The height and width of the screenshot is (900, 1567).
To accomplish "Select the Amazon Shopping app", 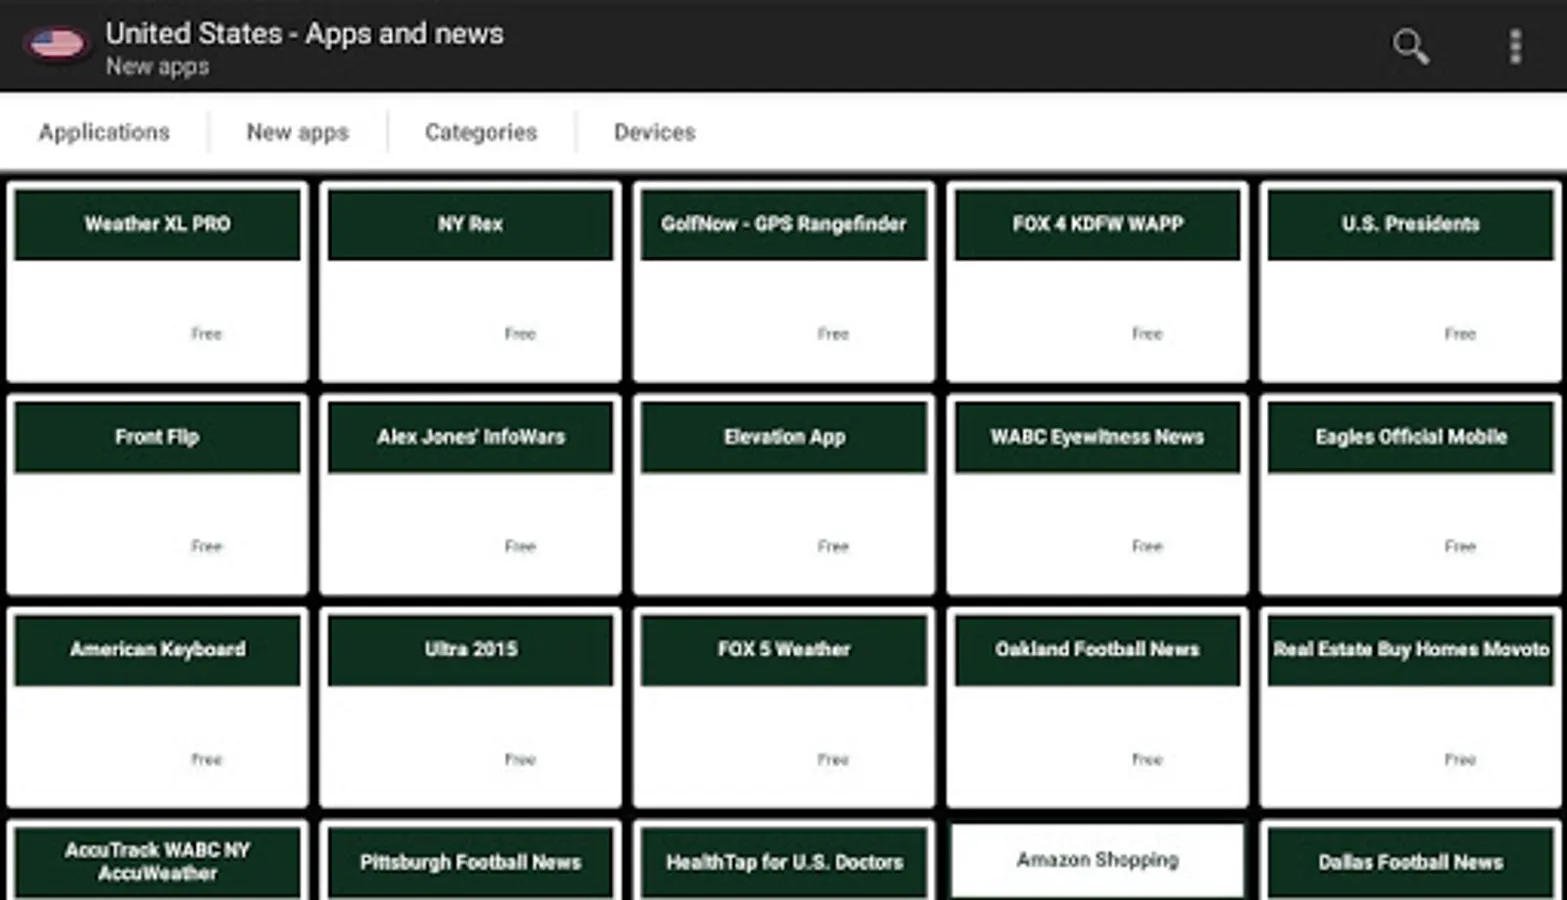I will (1097, 861).
